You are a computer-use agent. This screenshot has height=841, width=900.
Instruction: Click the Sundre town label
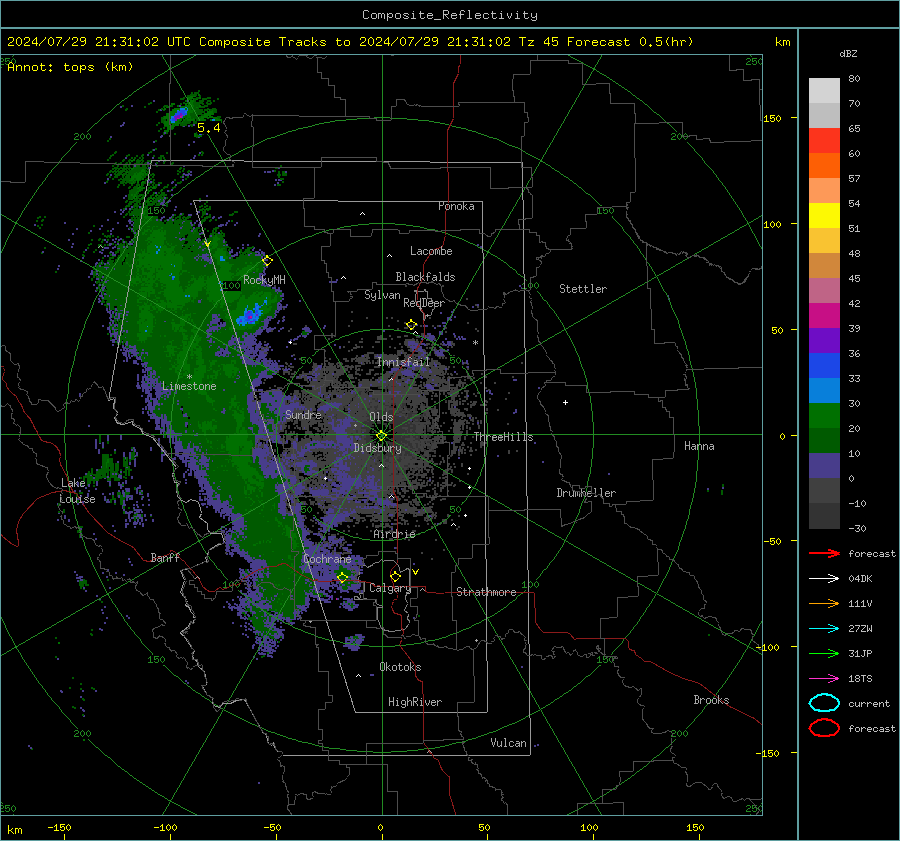point(303,414)
